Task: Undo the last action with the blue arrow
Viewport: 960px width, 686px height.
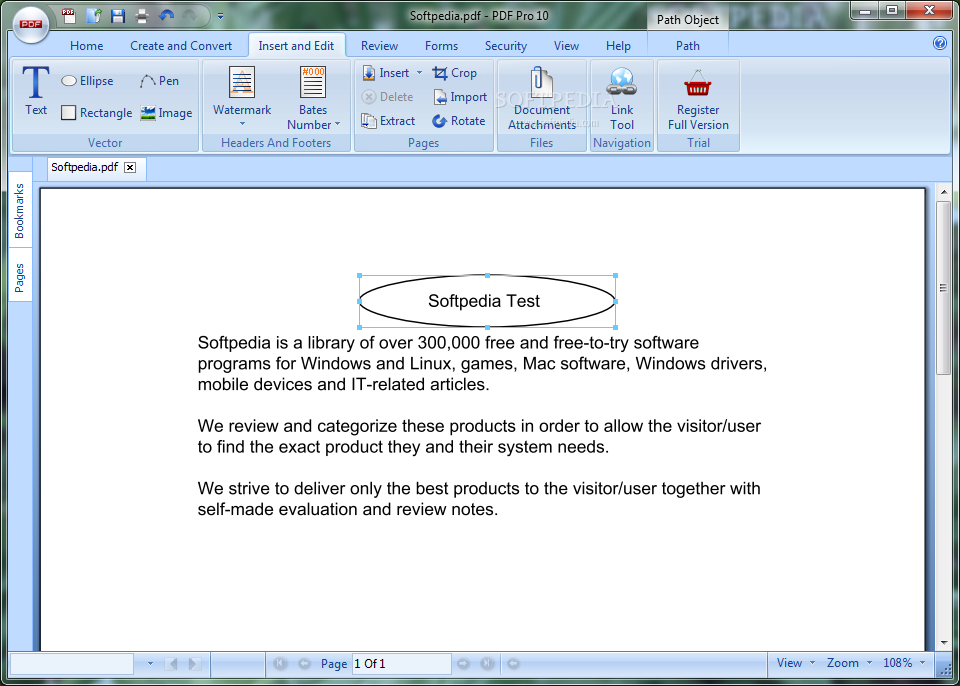Action: click(x=166, y=15)
